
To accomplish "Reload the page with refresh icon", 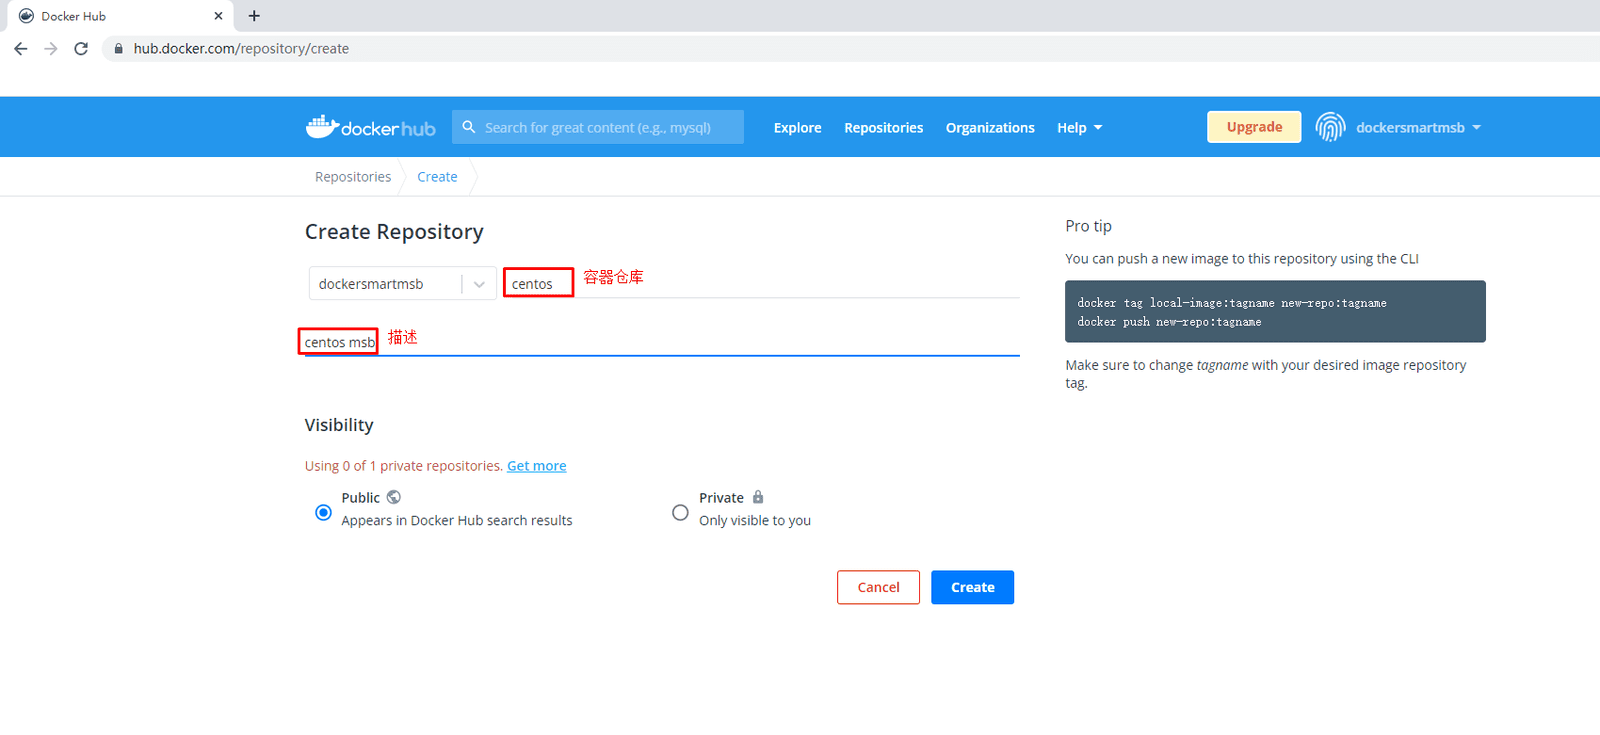I will 81,48.
